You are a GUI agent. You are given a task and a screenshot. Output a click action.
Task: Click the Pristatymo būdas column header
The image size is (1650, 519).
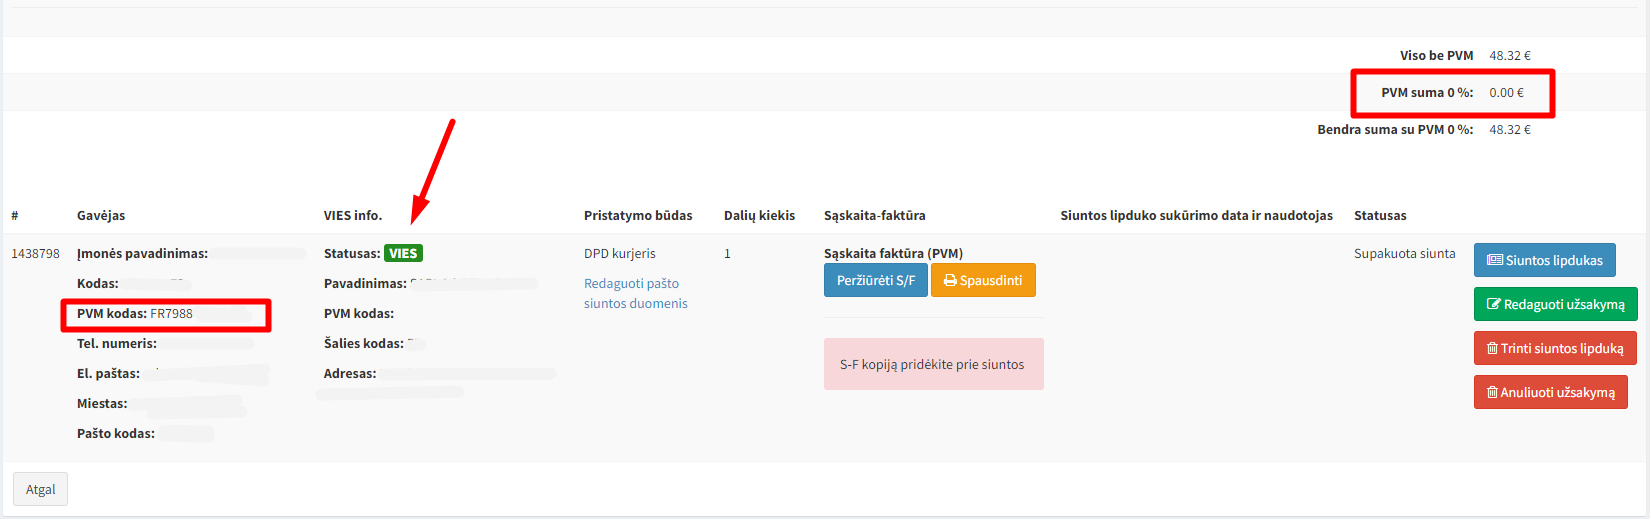(x=638, y=216)
